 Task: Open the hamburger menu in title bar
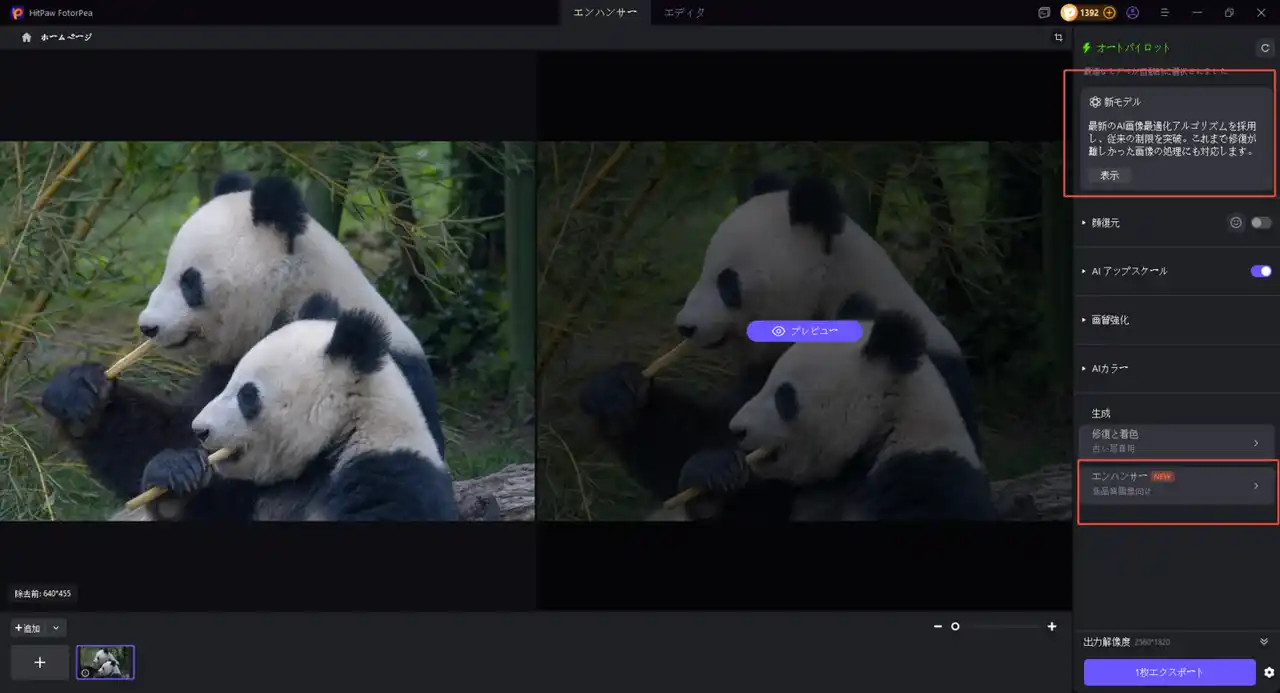pyautogui.click(x=1165, y=13)
